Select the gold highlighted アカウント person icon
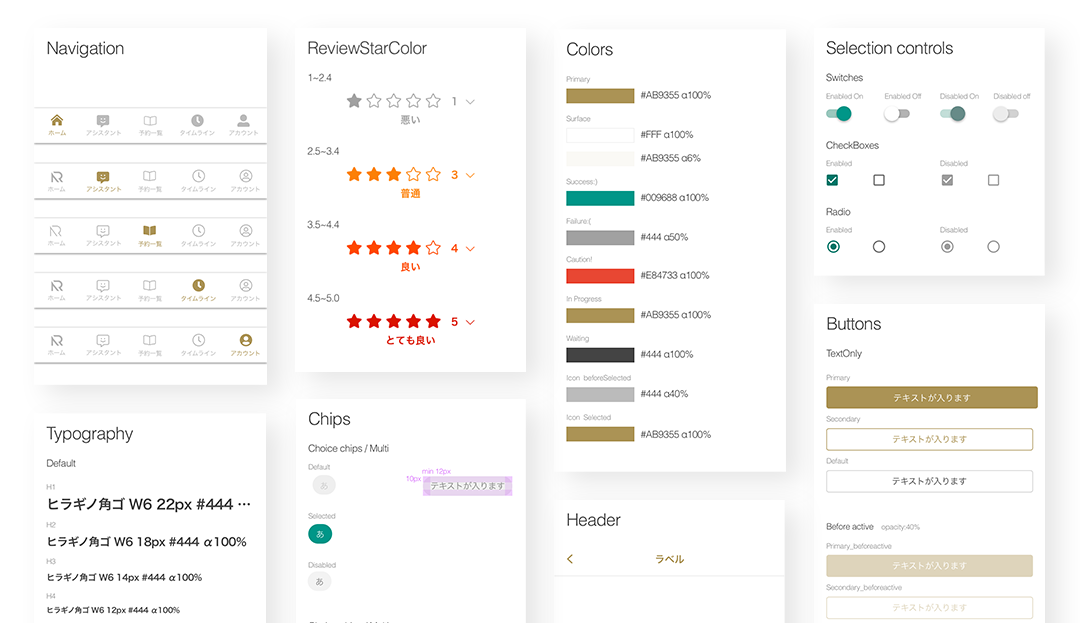 point(245,341)
